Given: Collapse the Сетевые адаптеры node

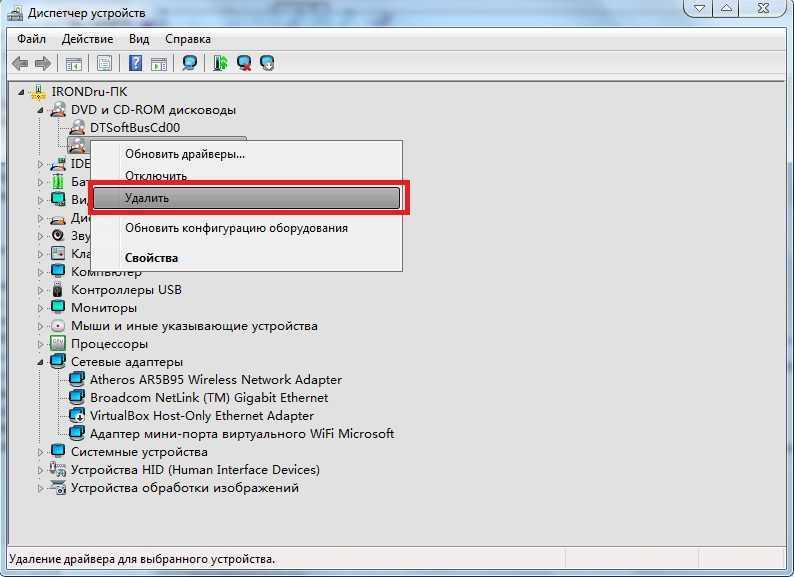Looking at the screenshot, I should (x=40, y=362).
